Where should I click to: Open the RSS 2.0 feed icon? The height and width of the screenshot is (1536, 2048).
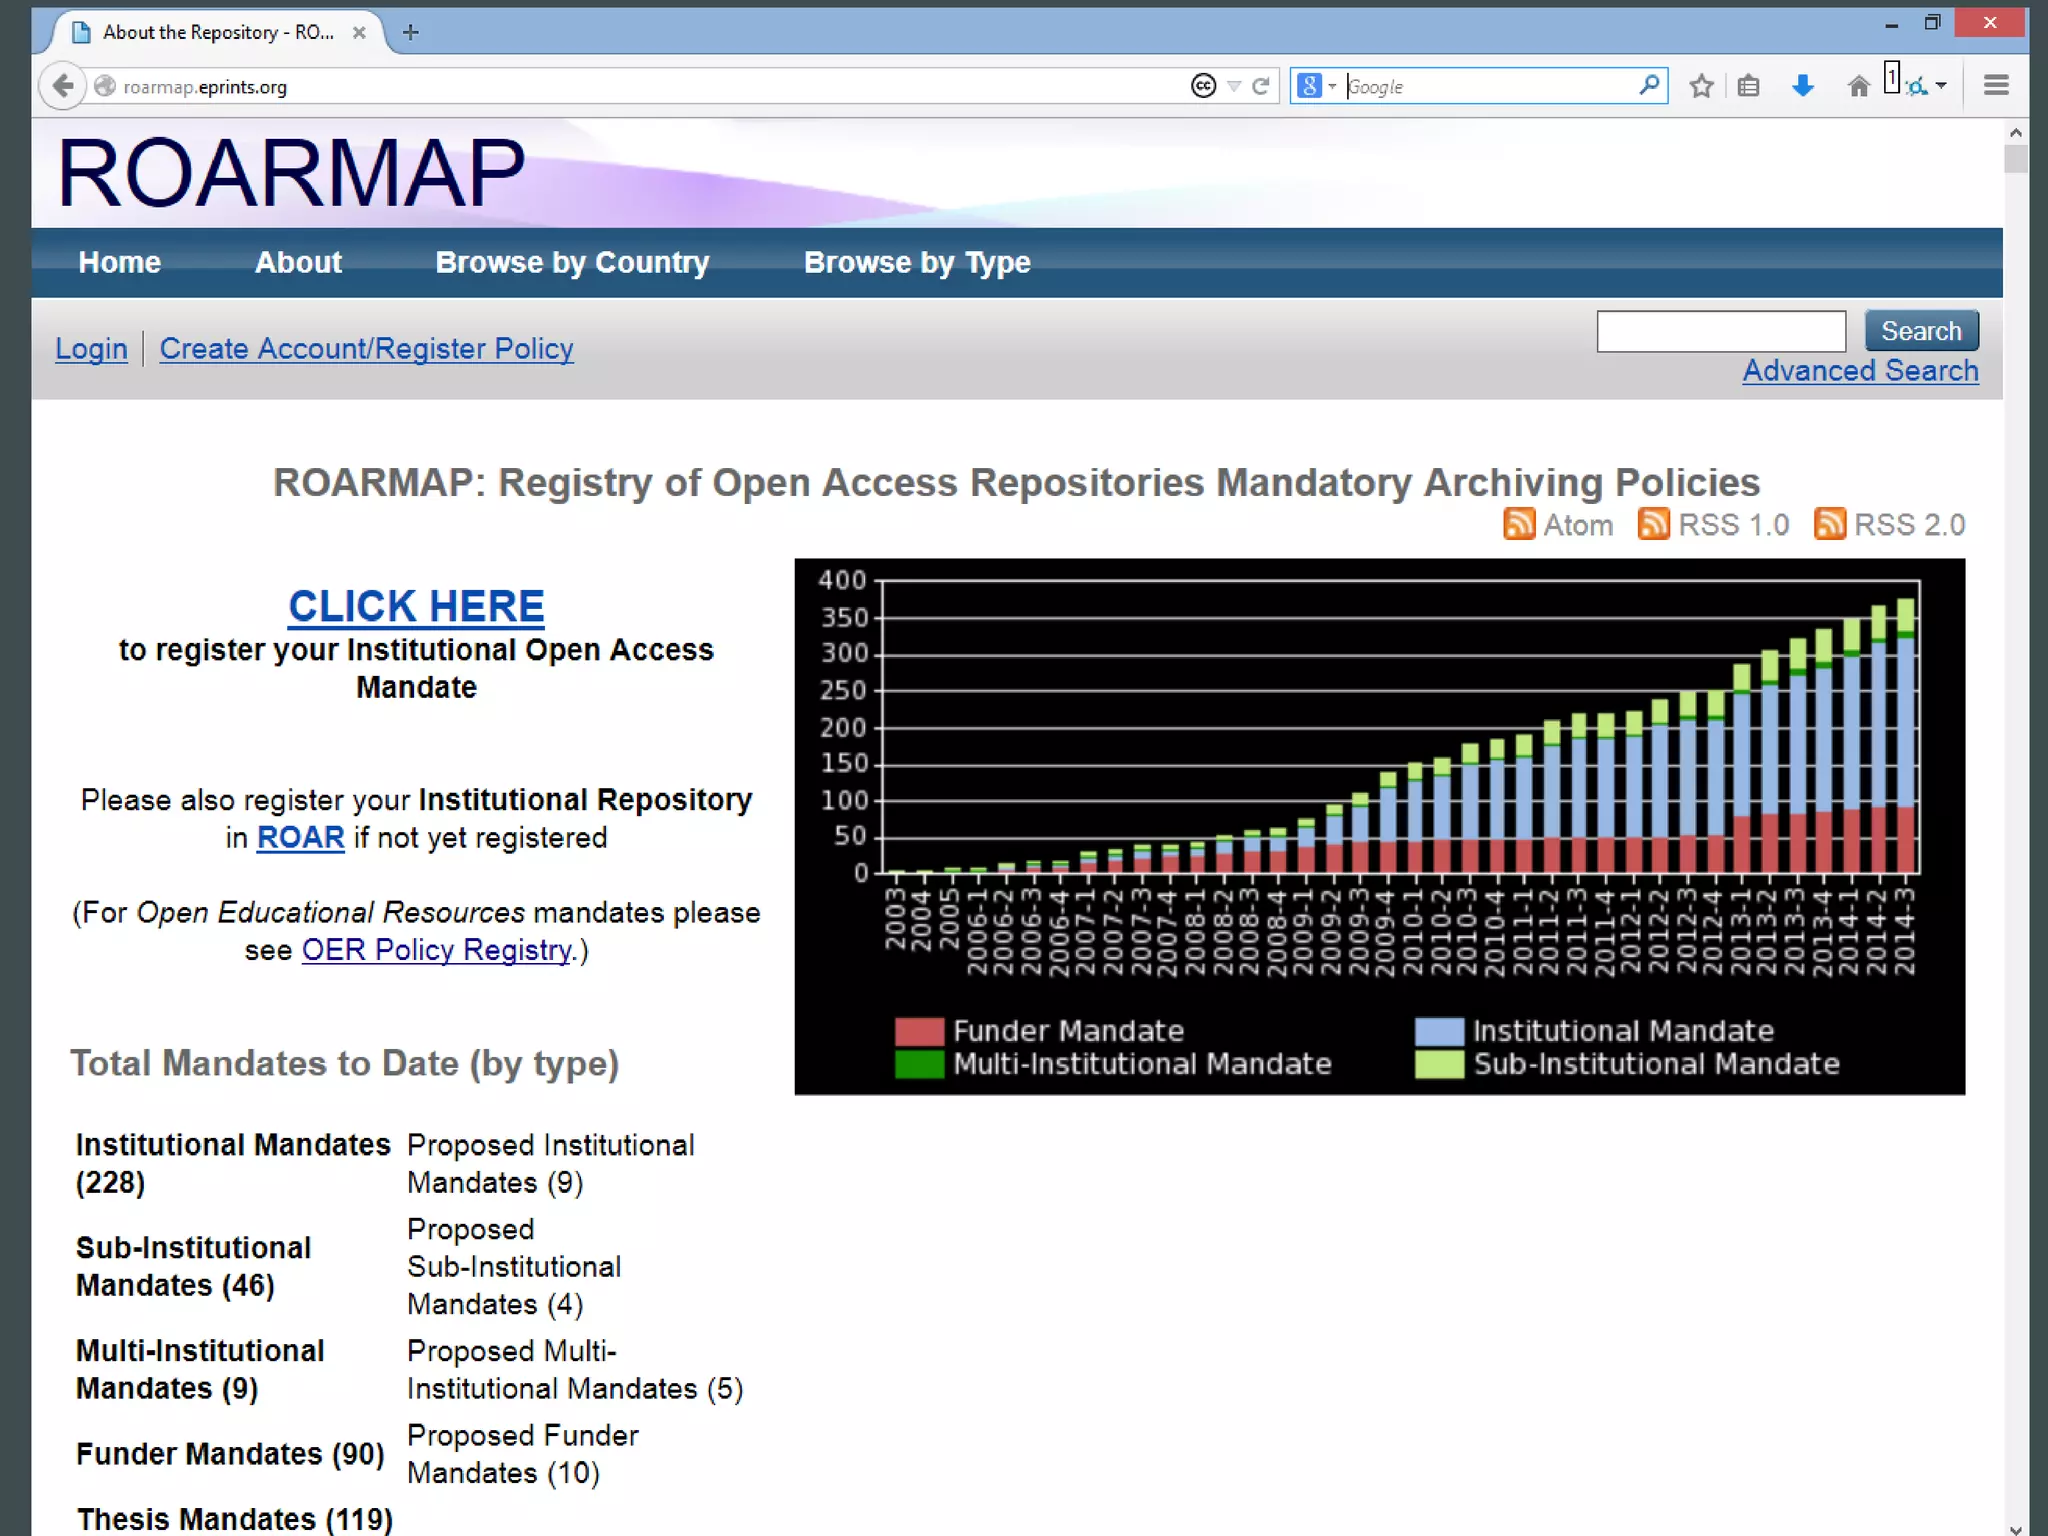pyautogui.click(x=1829, y=524)
